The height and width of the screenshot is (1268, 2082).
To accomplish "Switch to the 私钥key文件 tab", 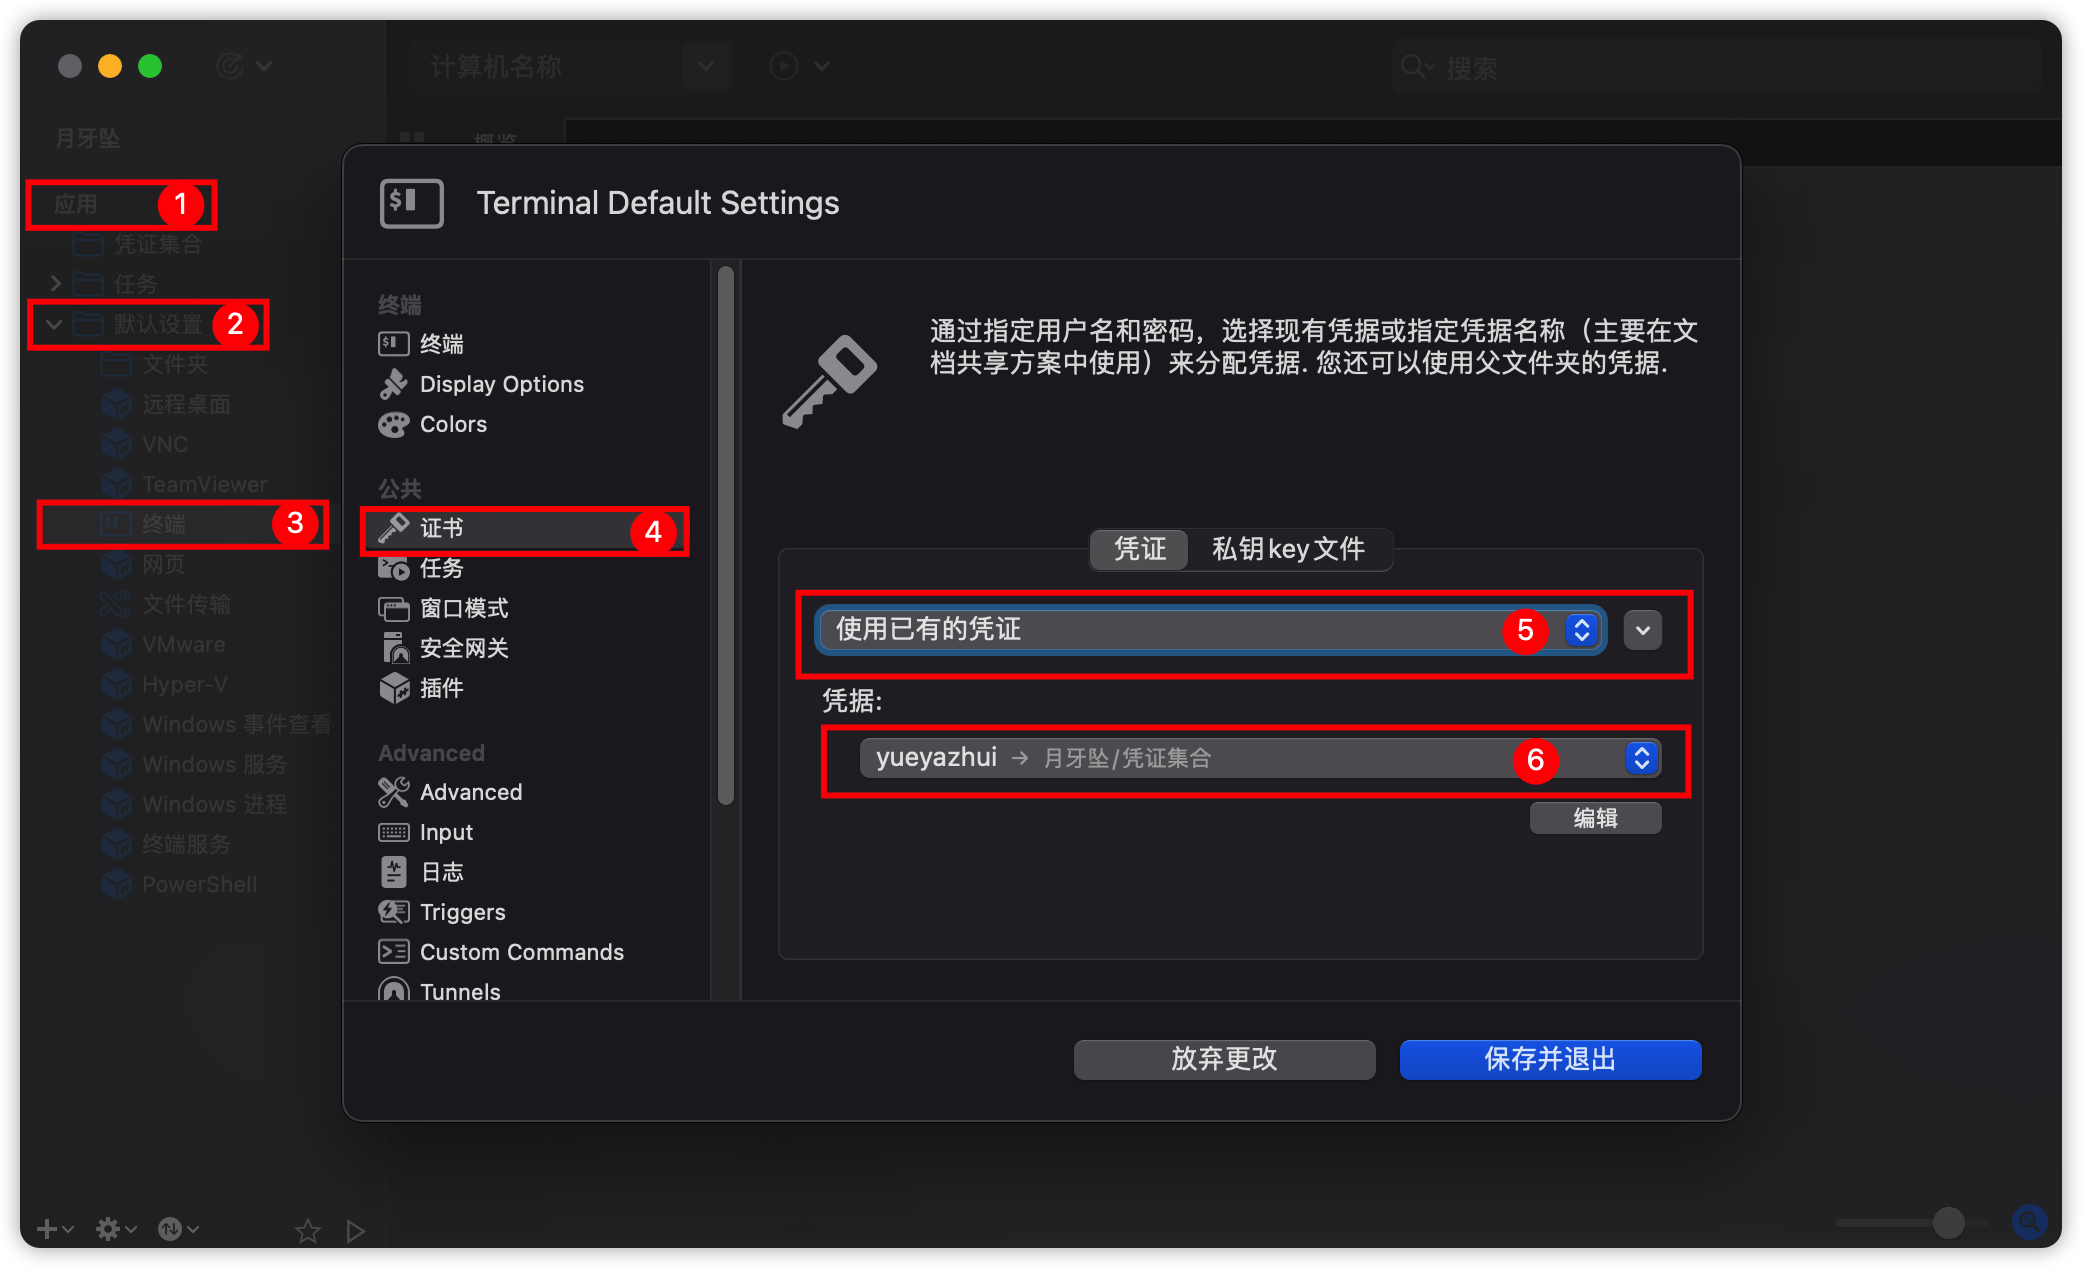I will click(1288, 549).
